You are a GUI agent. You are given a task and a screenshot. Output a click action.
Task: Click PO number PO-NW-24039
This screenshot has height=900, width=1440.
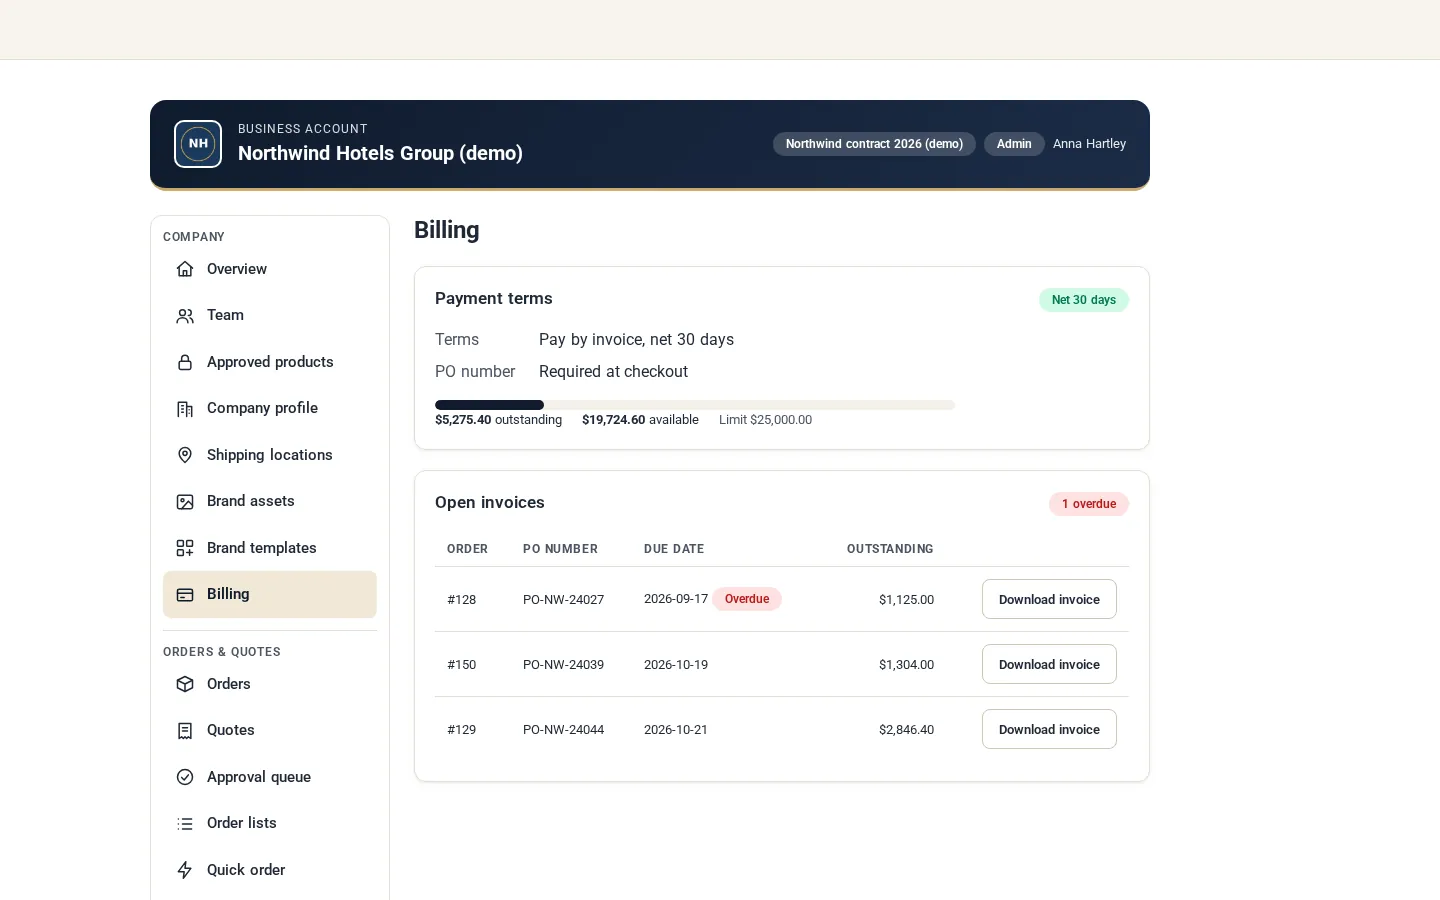563,665
